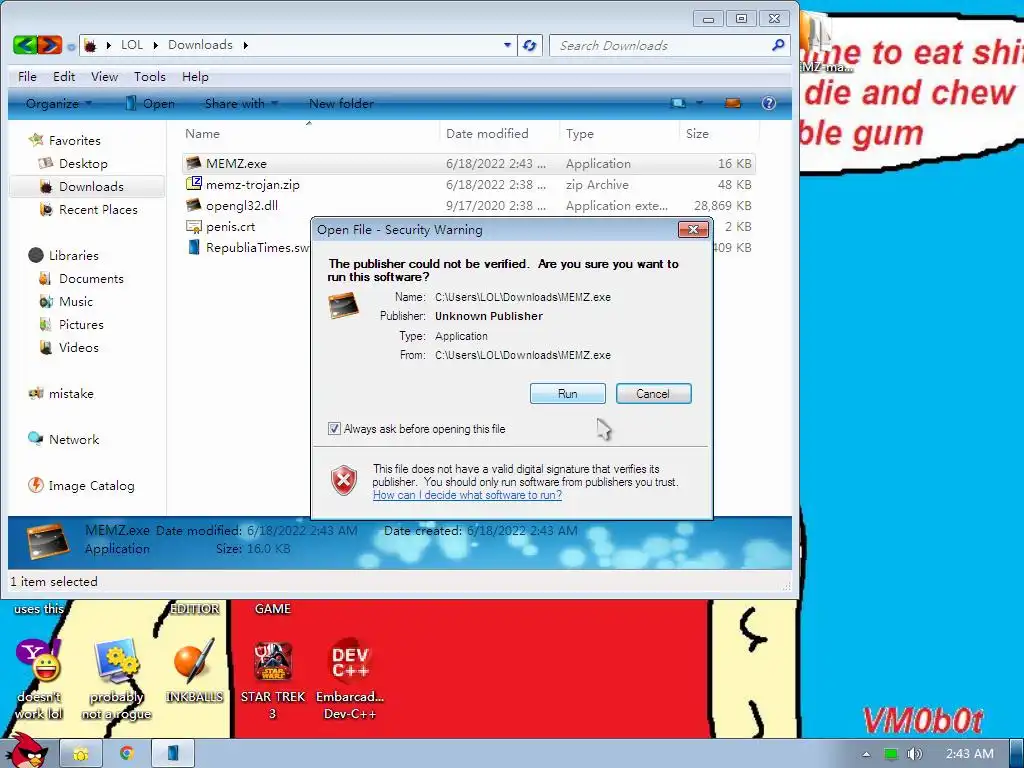Click the STAR TREK 3 desktop icon
This screenshot has height=768, width=1024.
[273, 661]
